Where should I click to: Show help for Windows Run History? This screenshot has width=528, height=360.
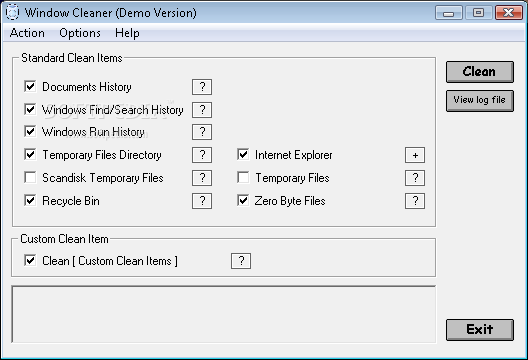coord(202,132)
